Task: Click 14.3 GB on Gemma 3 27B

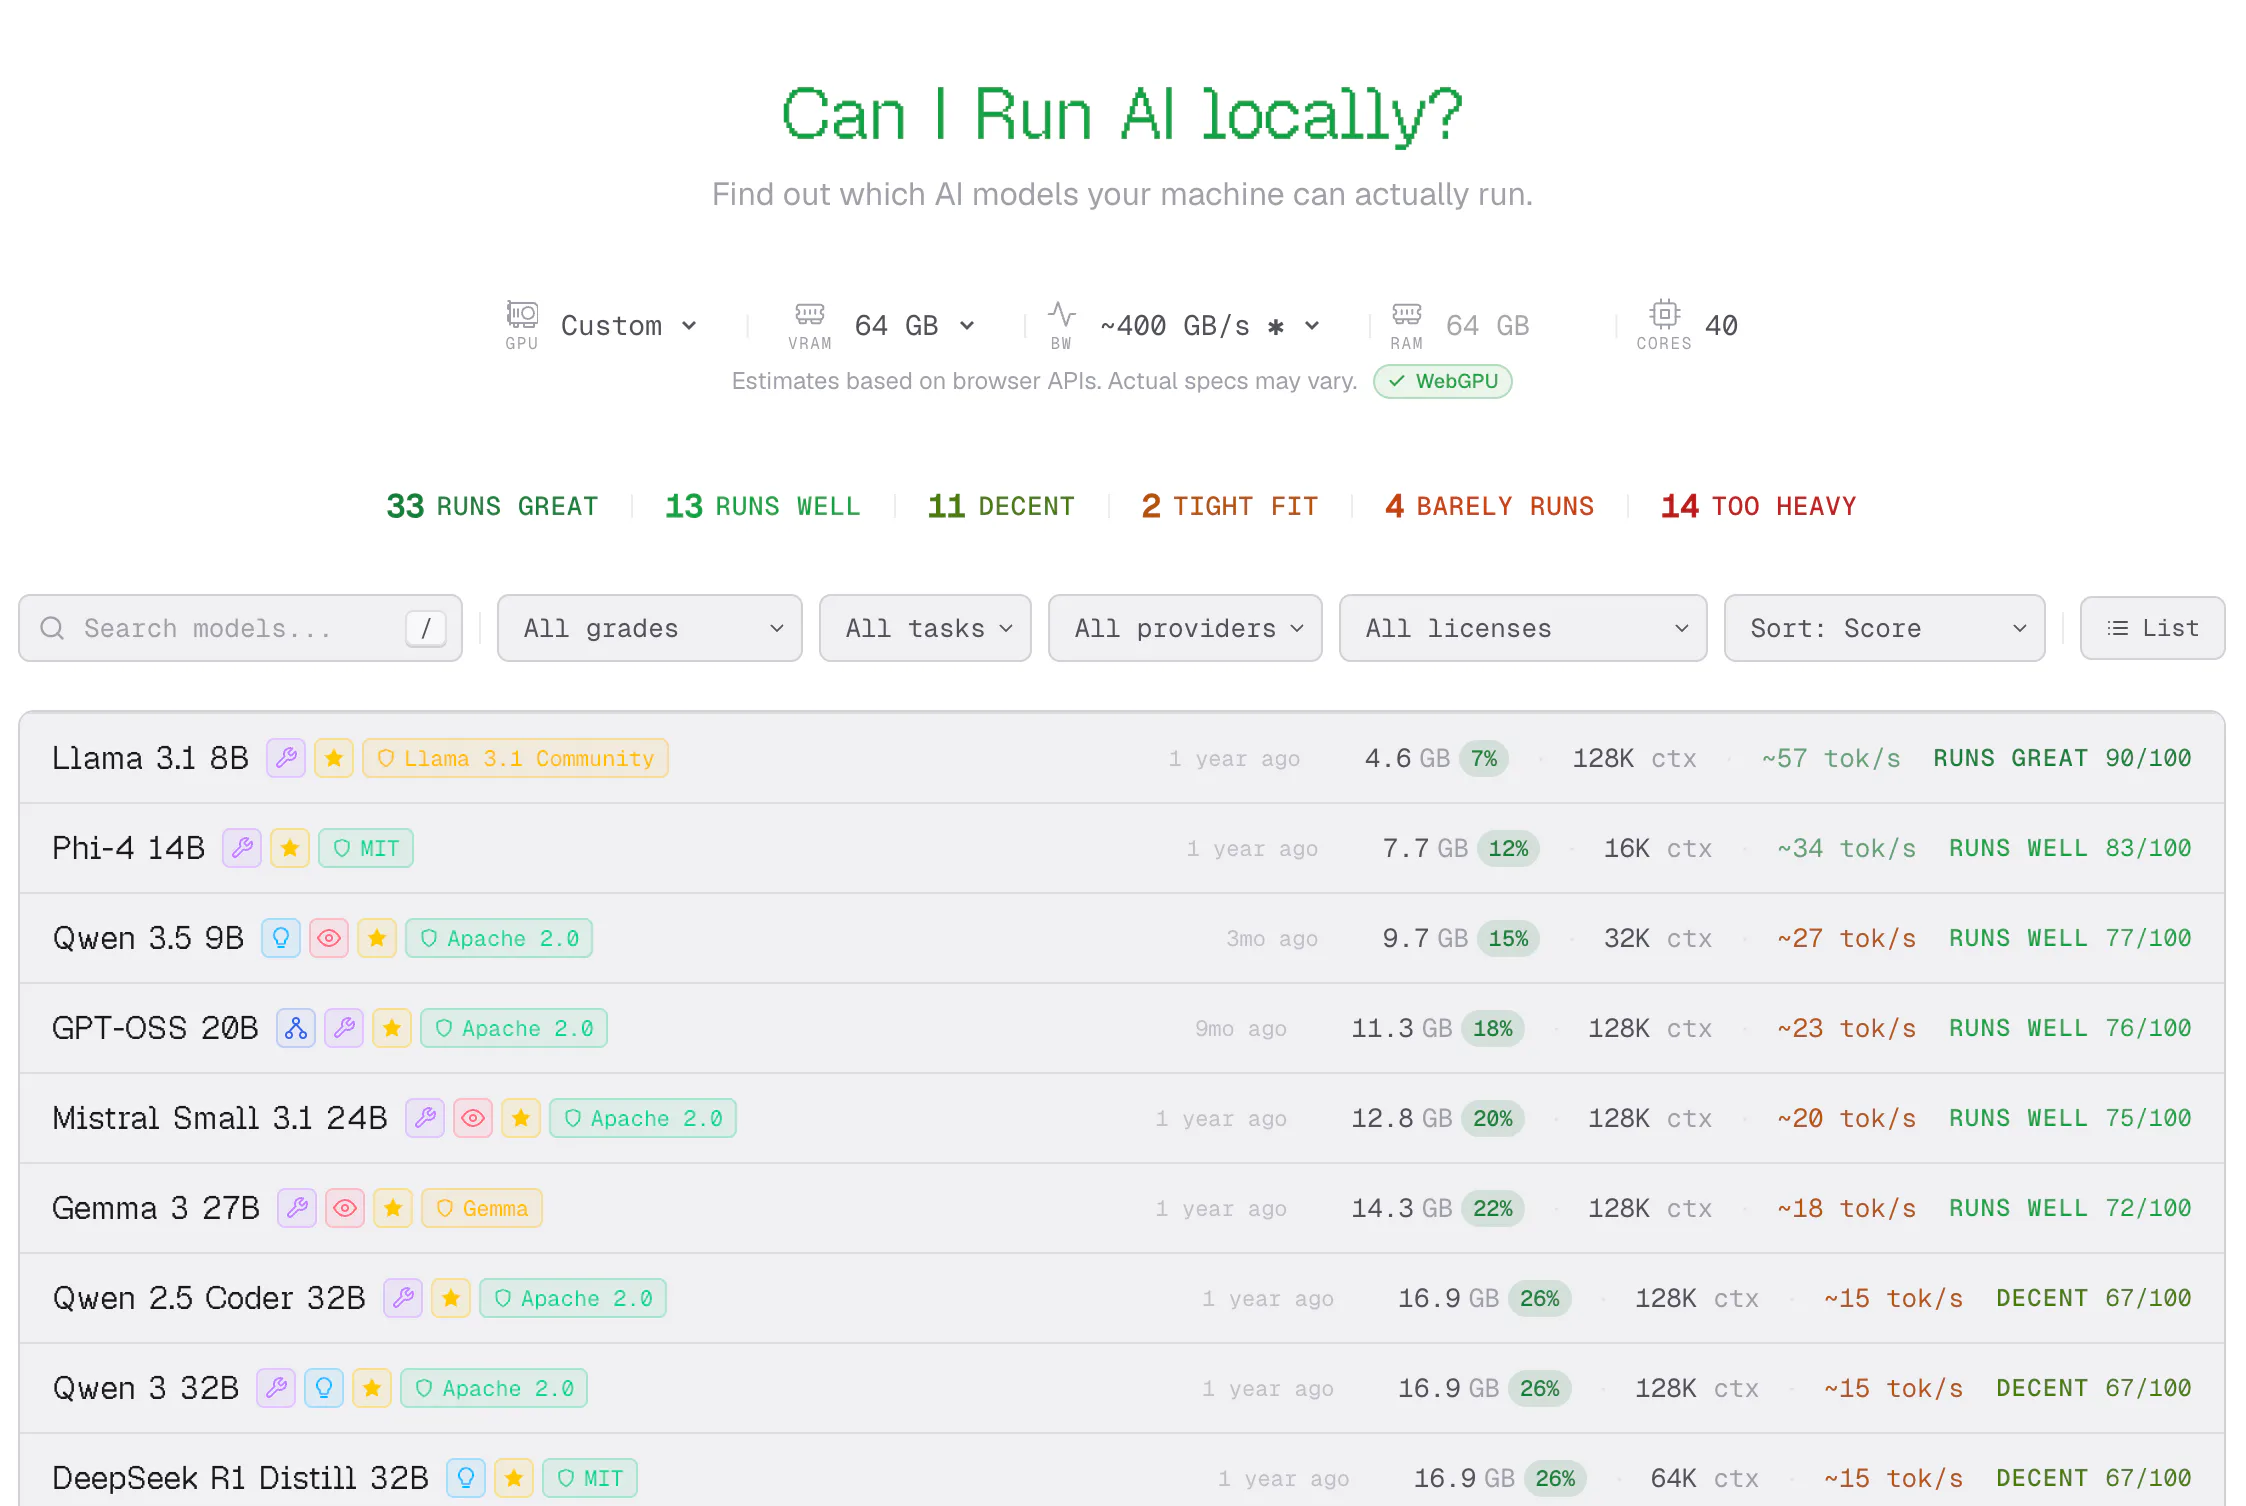Action: (1401, 1208)
